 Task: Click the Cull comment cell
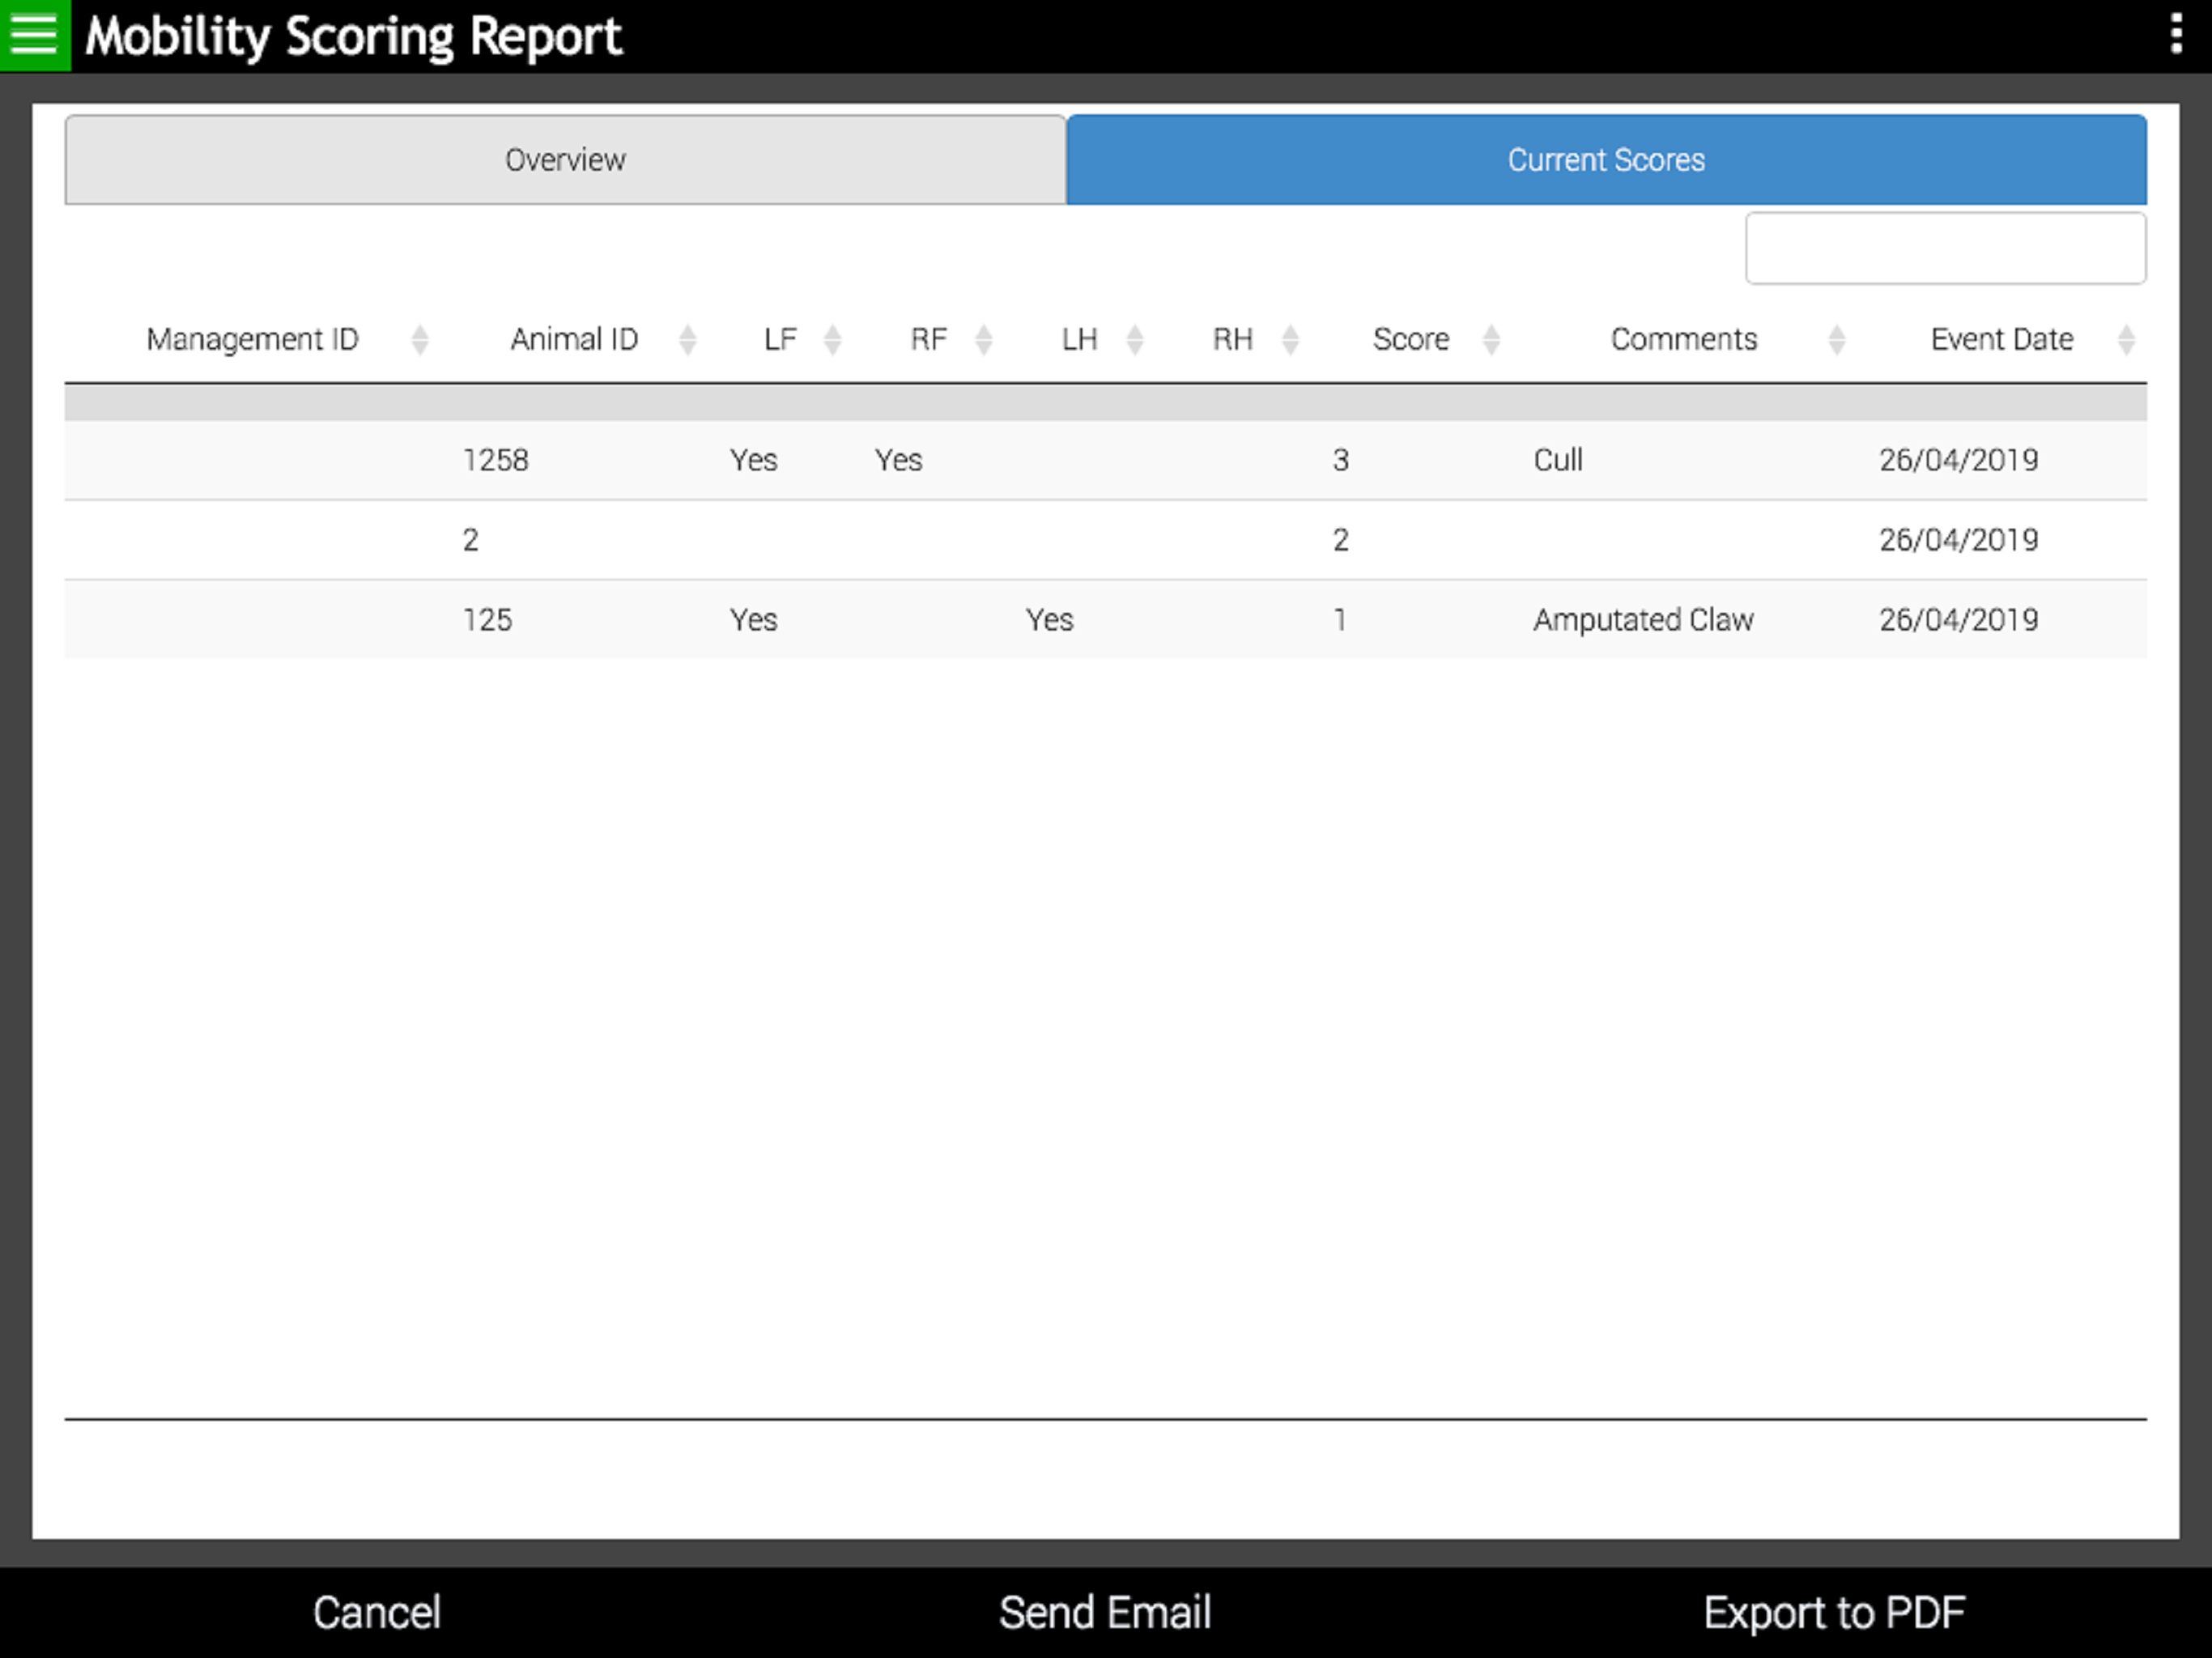(1558, 460)
